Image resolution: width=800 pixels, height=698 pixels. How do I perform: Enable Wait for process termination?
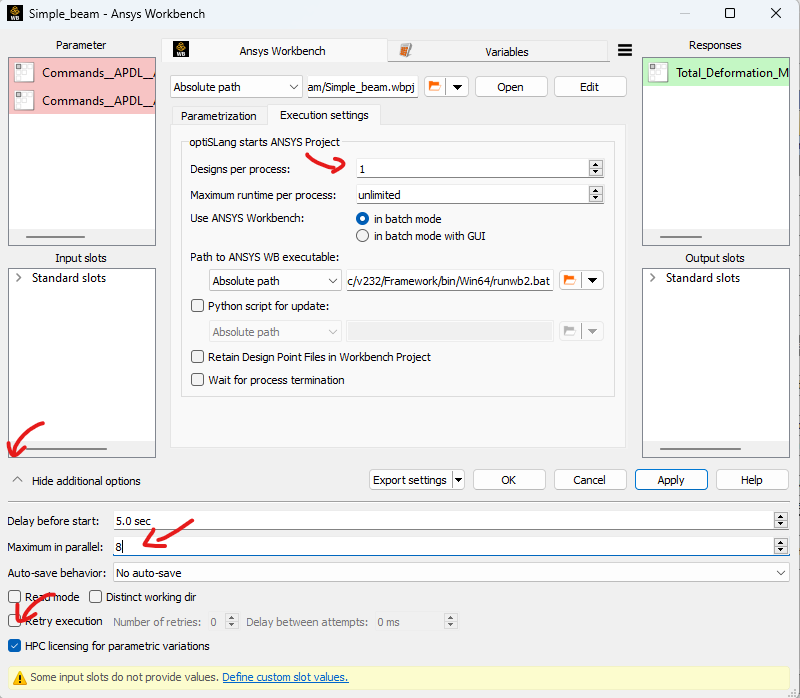click(x=197, y=380)
